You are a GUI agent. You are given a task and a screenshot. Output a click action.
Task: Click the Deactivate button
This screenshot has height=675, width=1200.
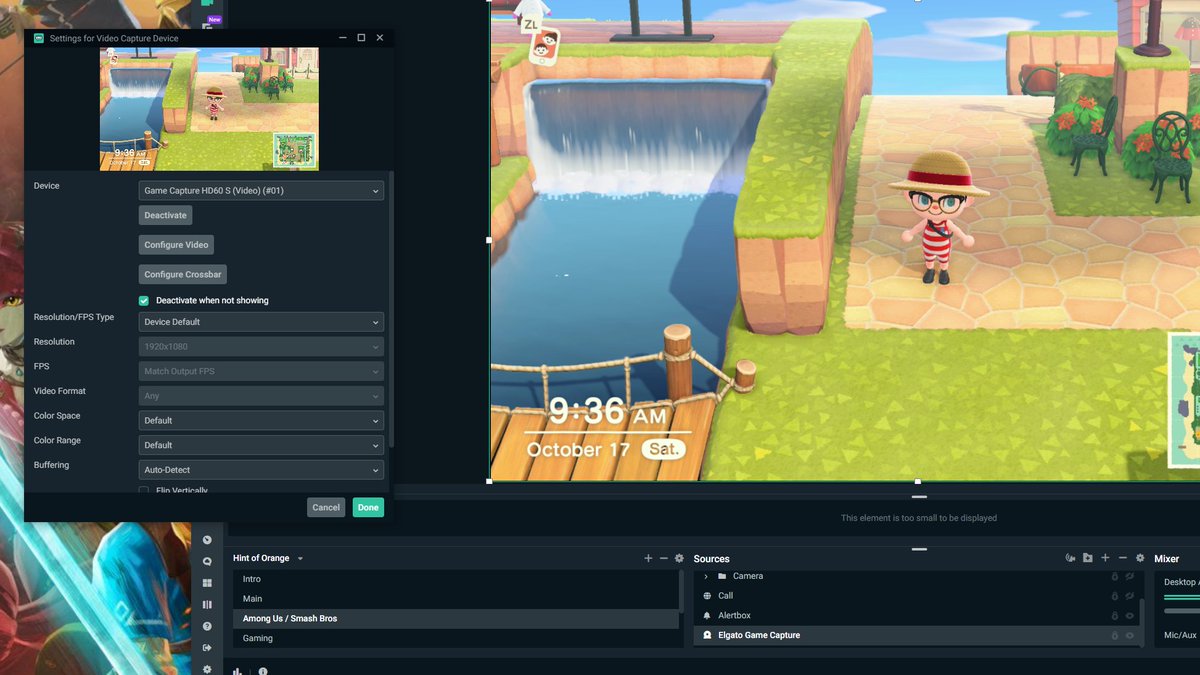165,215
